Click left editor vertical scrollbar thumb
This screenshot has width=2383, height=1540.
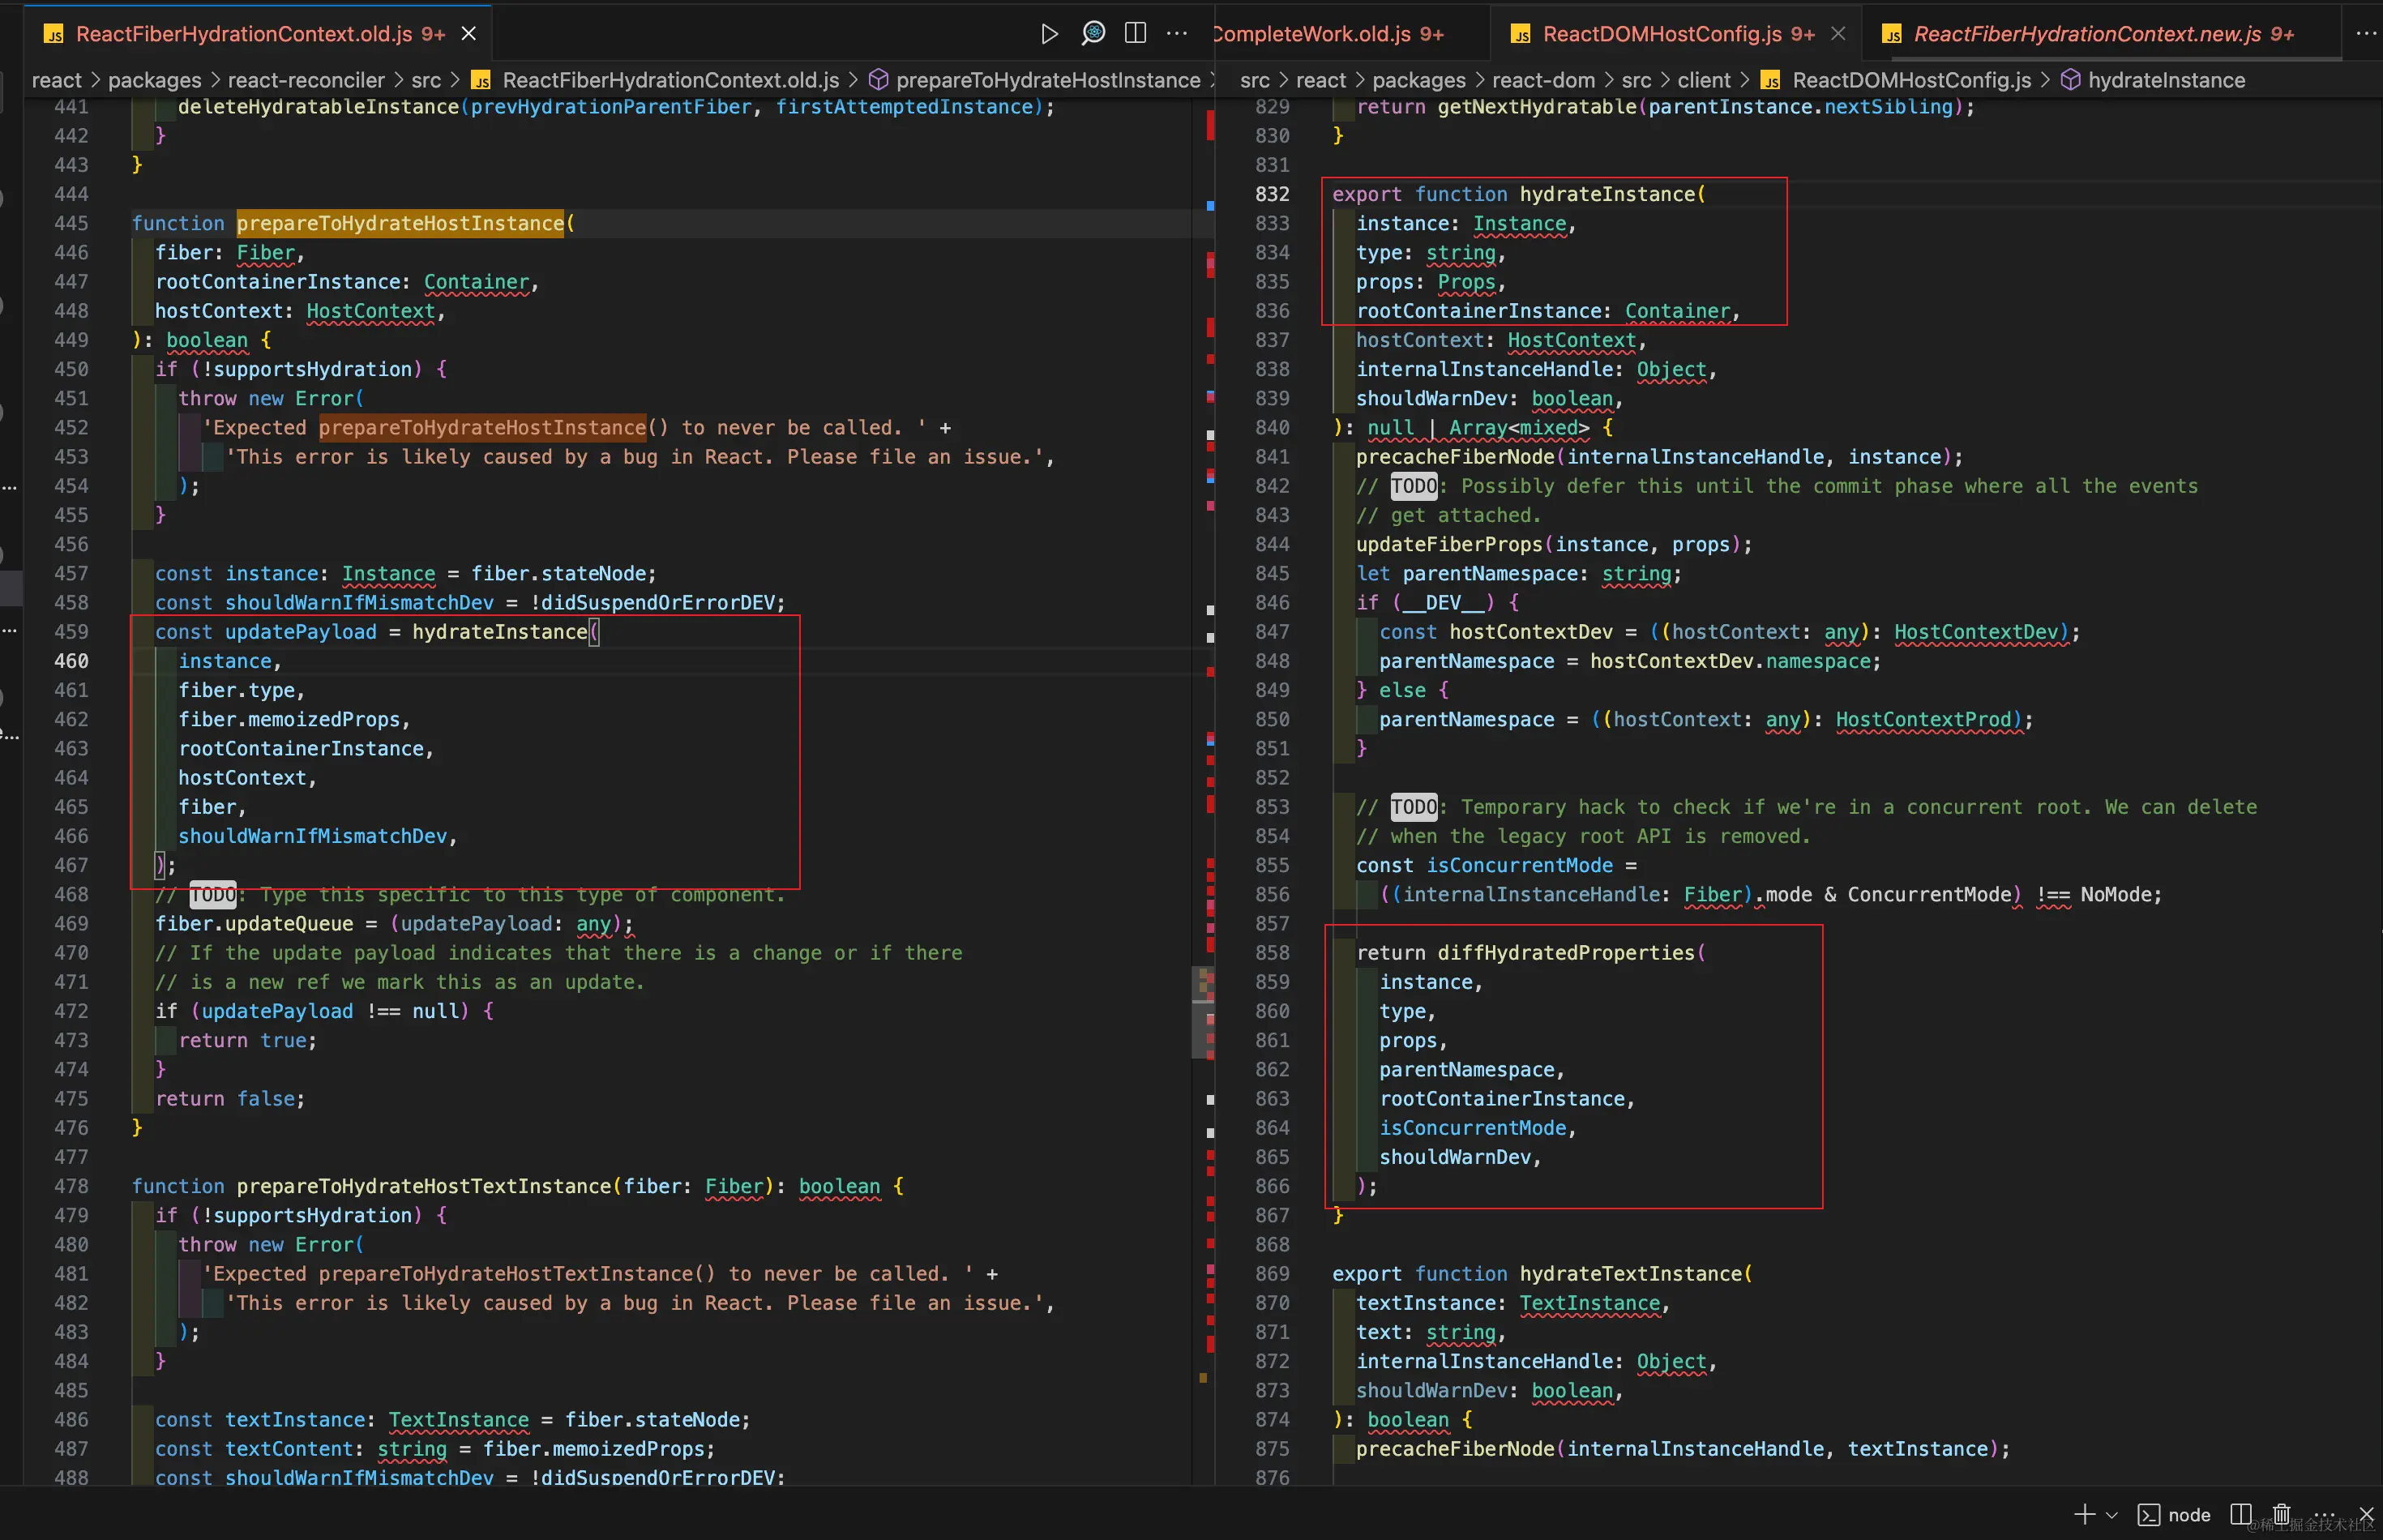click(1203, 1012)
